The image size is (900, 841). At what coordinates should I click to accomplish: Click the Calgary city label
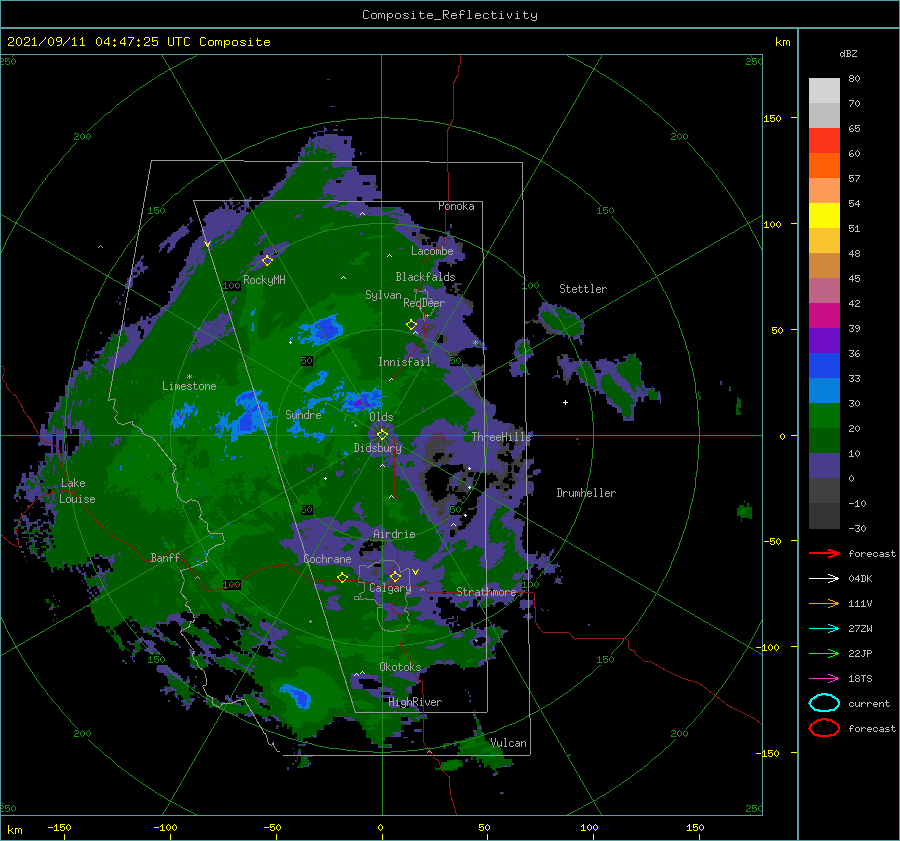coord(390,588)
